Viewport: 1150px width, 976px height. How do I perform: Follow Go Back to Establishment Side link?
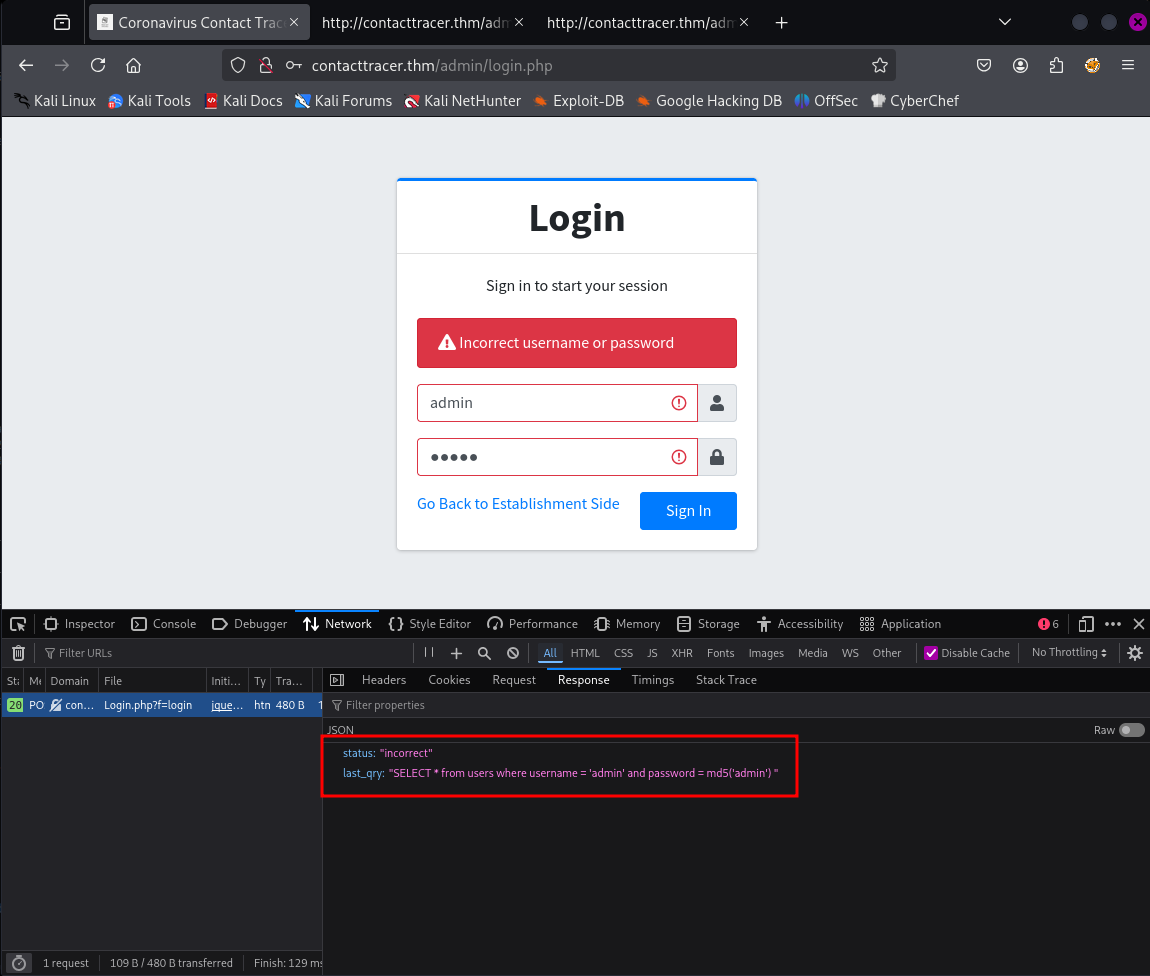click(518, 503)
